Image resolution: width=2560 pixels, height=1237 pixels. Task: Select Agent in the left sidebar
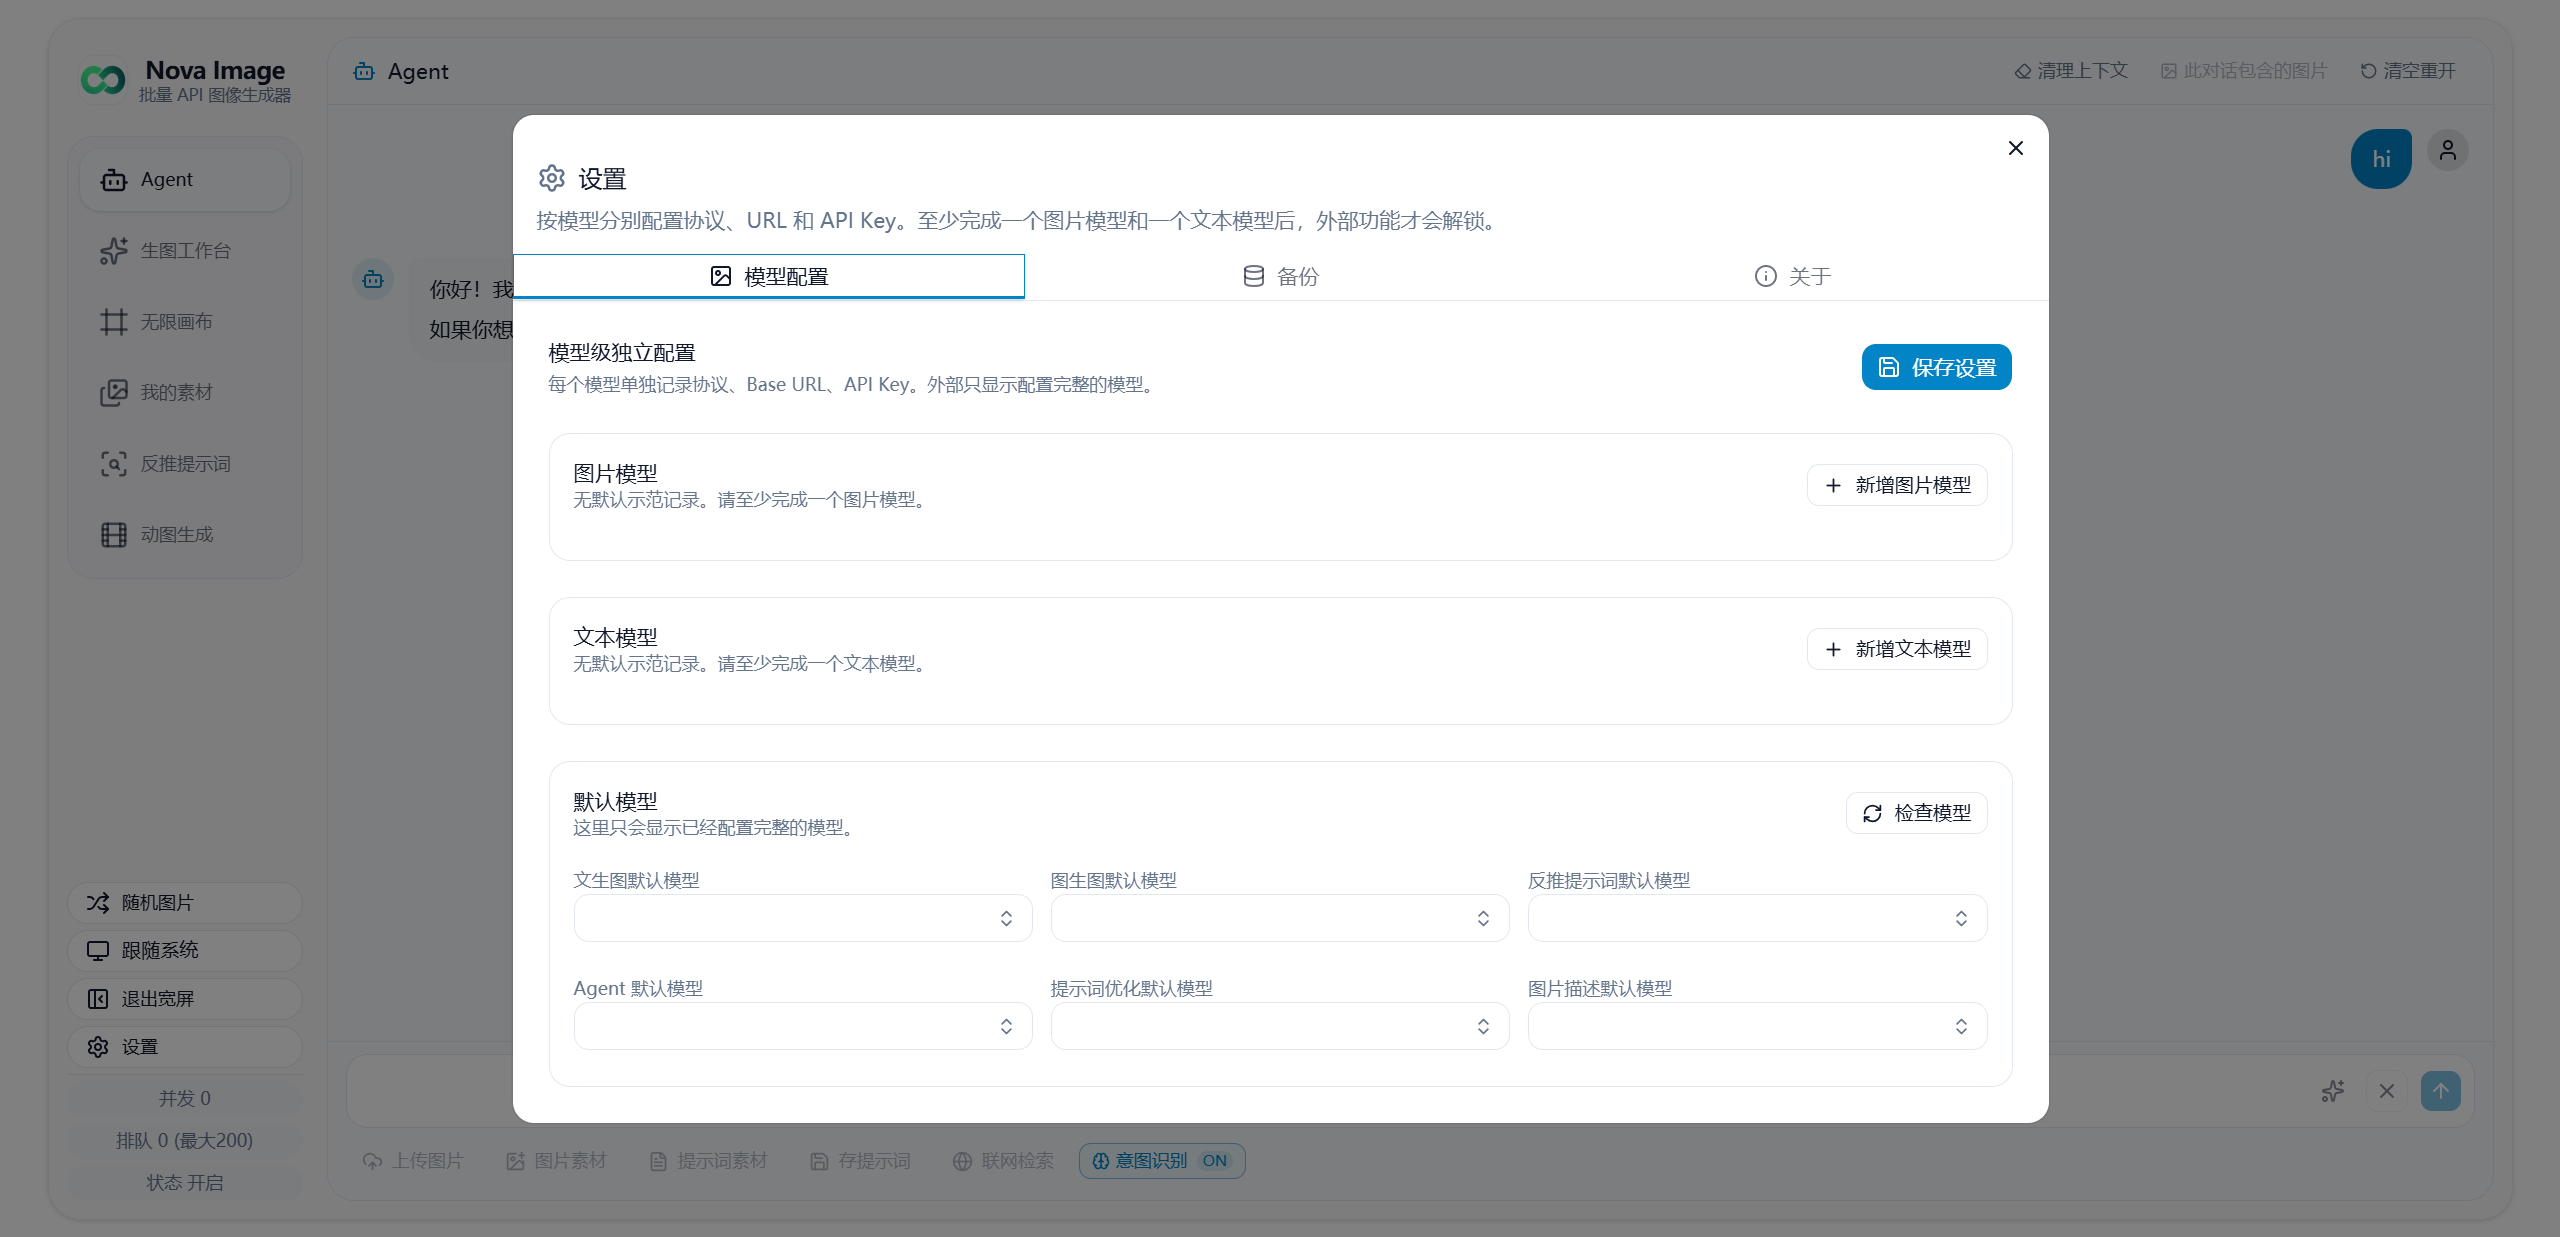coord(185,180)
